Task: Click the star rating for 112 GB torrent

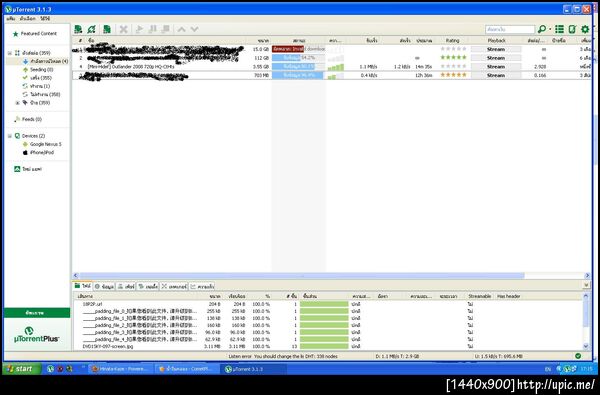Action: [453, 57]
